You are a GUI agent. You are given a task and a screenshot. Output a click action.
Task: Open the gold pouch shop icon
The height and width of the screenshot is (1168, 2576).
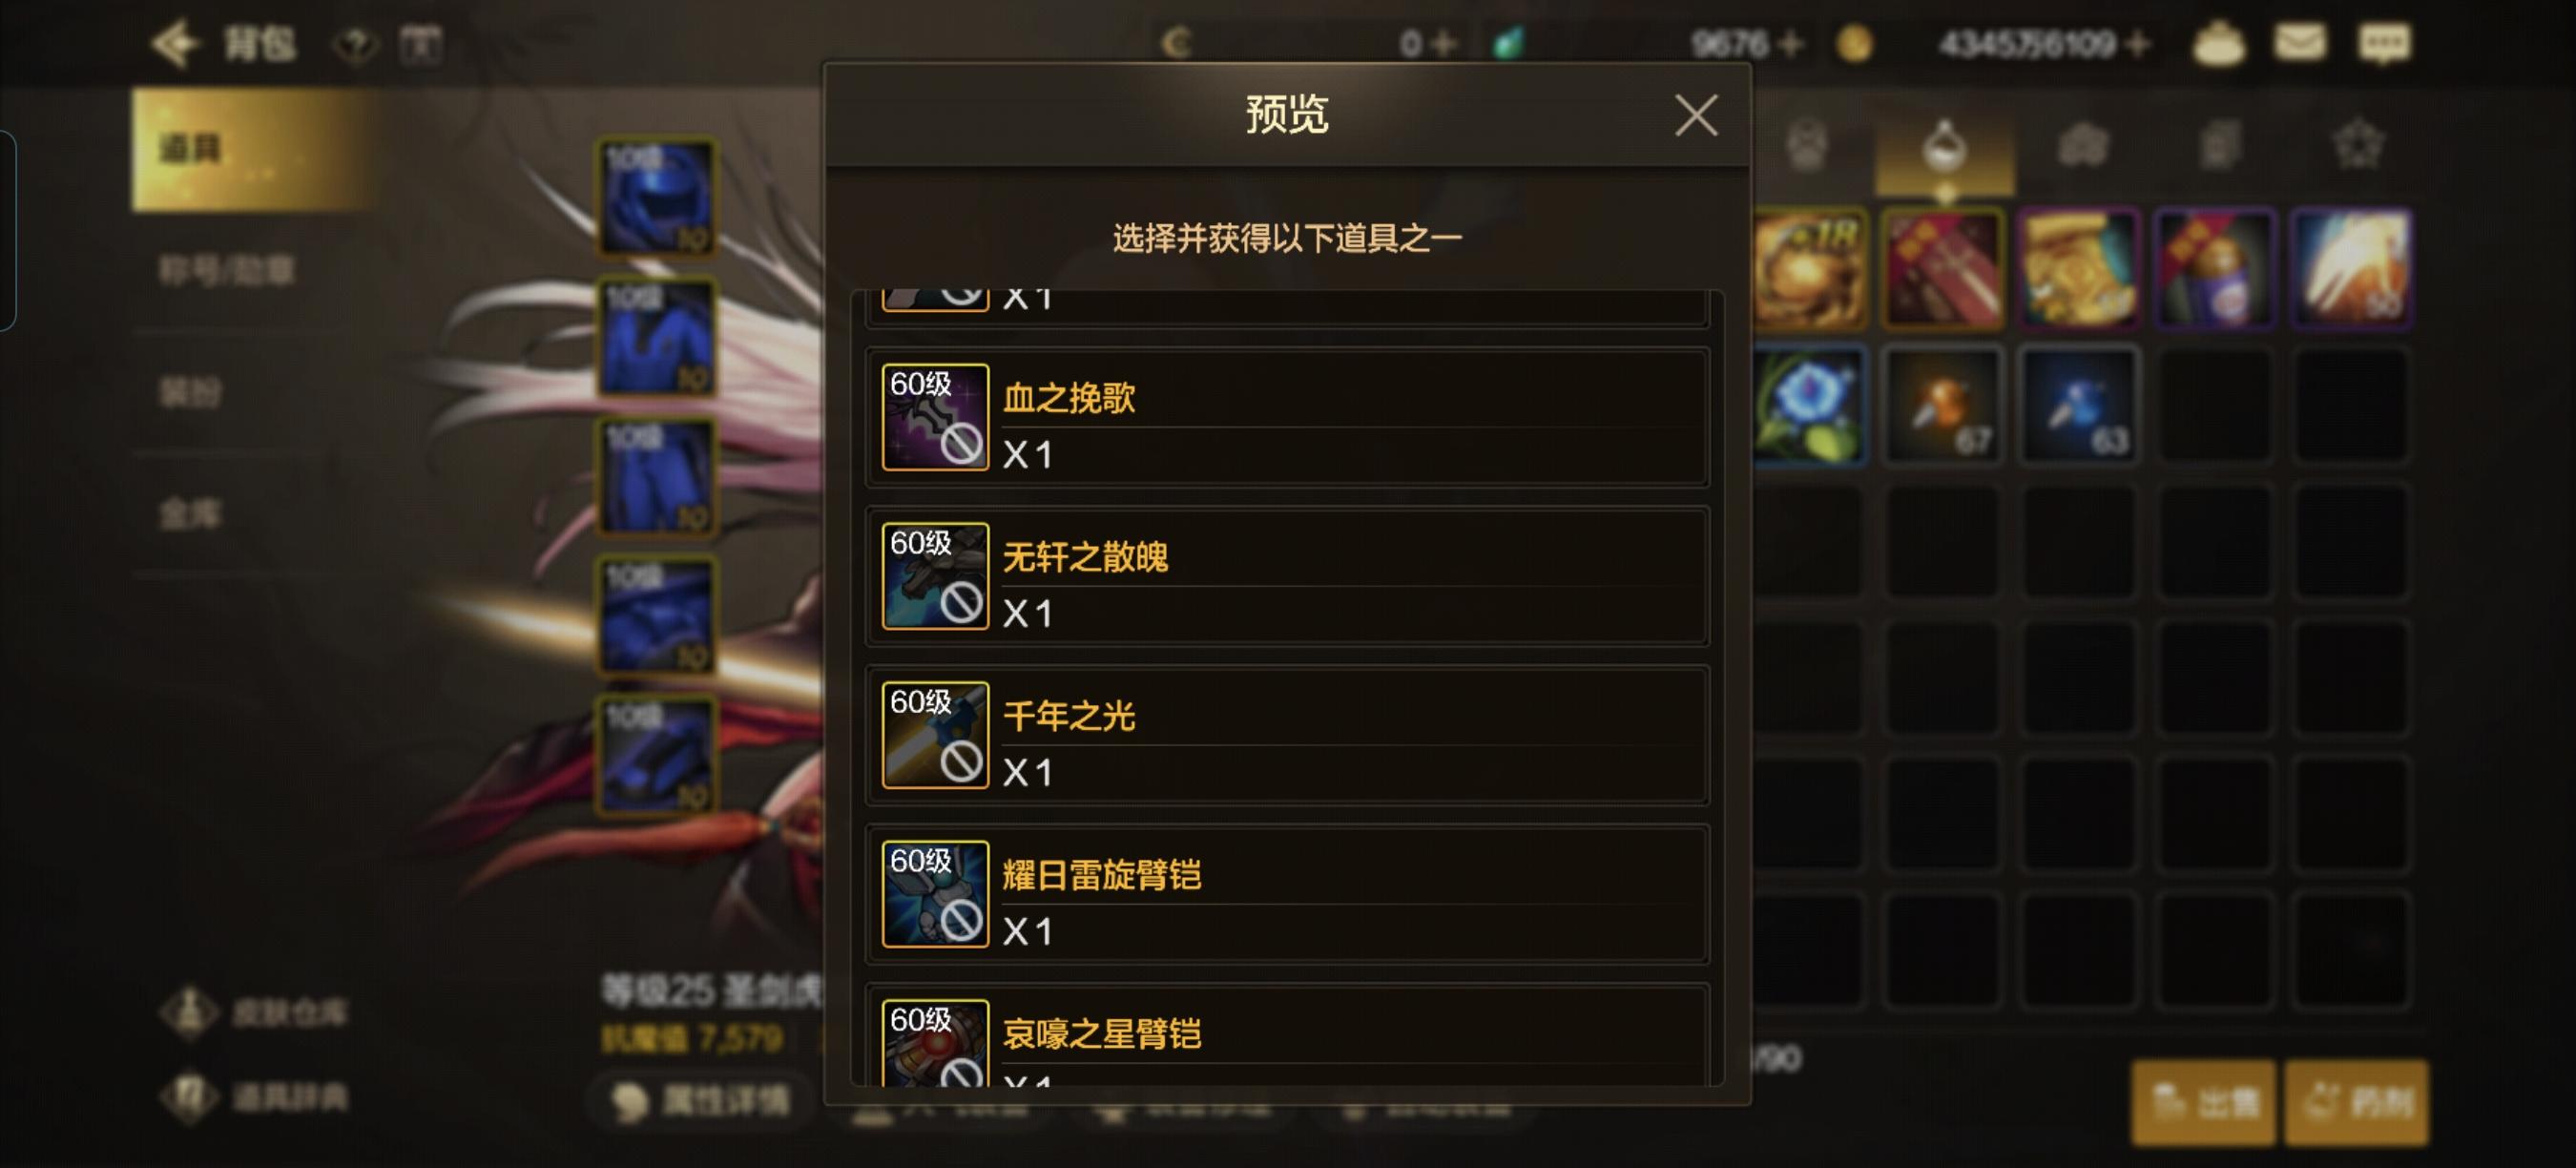point(2219,43)
